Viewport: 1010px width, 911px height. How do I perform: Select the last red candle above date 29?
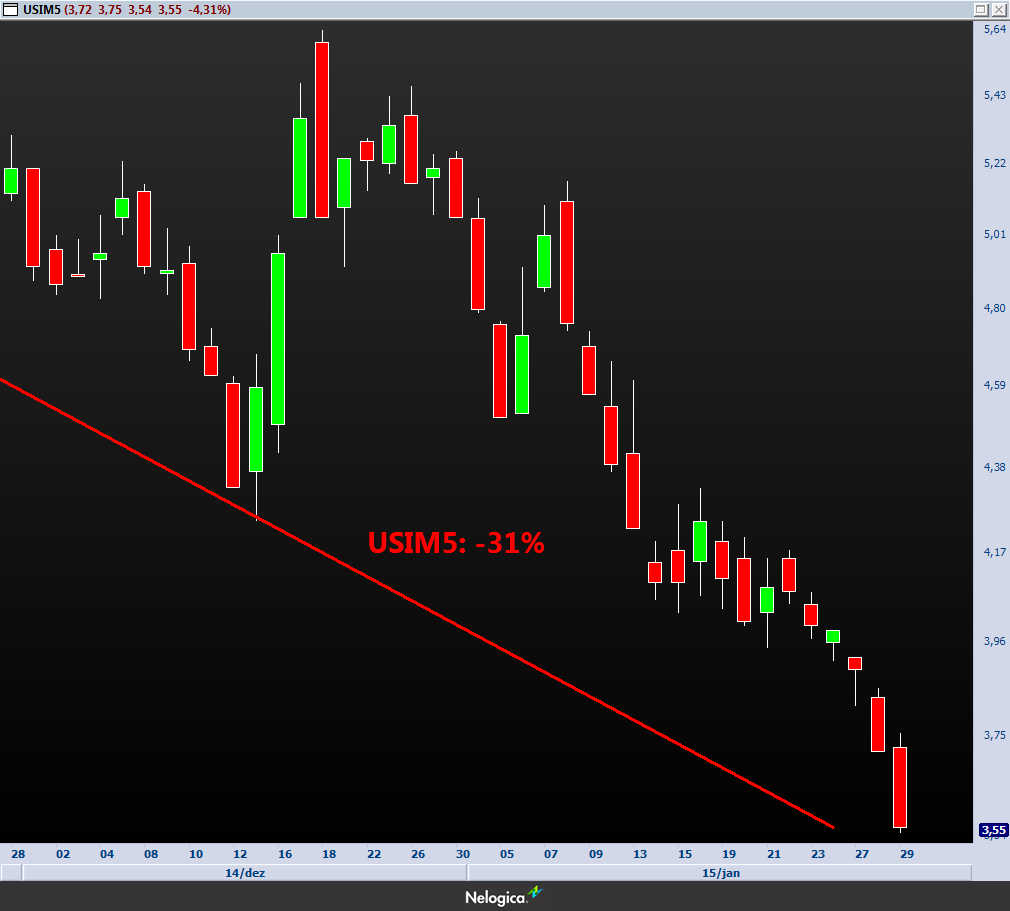click(900, 787)
